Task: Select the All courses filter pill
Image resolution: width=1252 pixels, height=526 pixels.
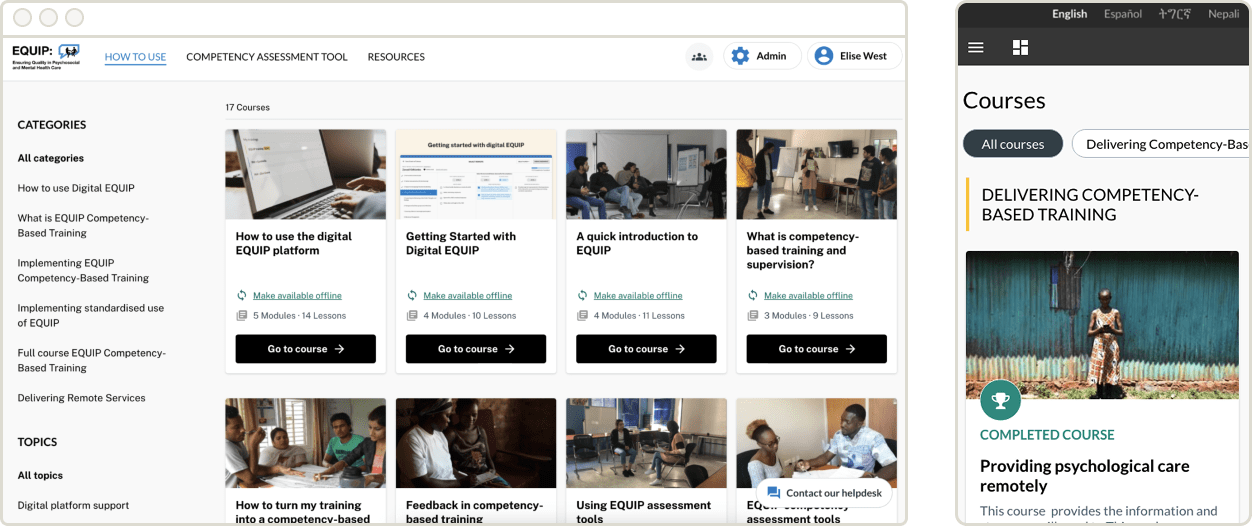Action: point(1012,144)
